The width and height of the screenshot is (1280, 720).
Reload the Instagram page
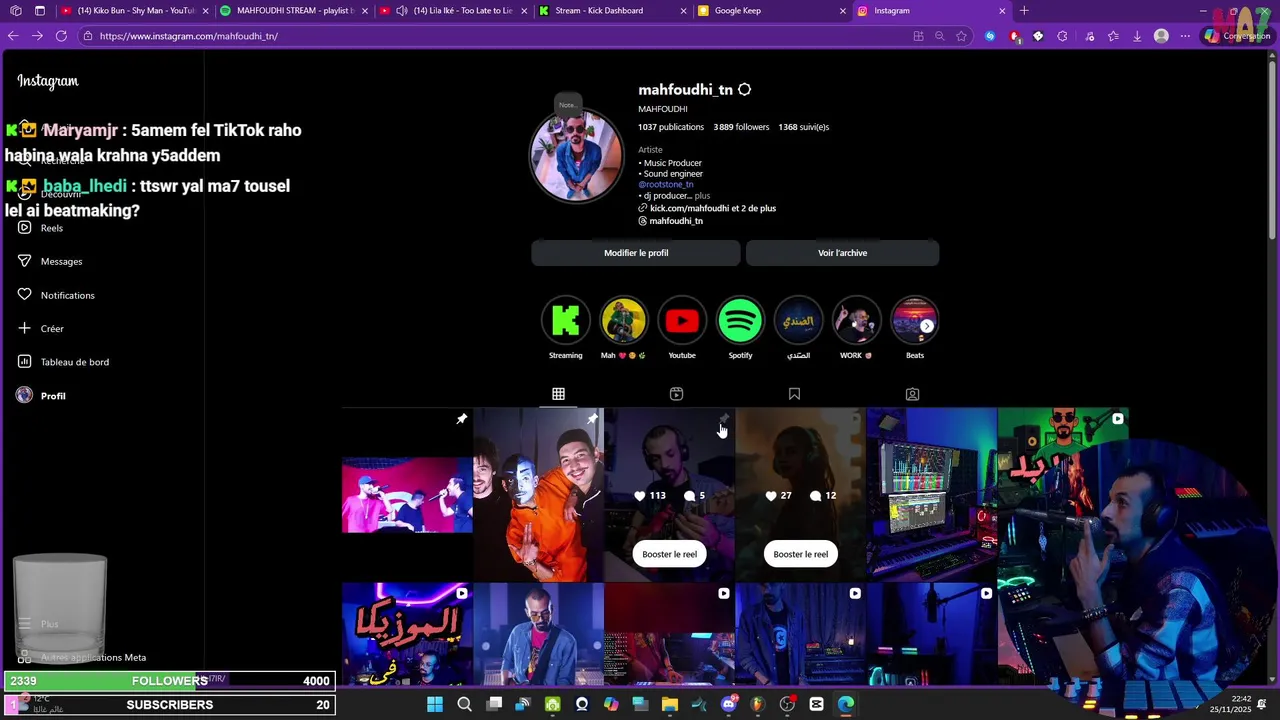(x=61, y=36)
